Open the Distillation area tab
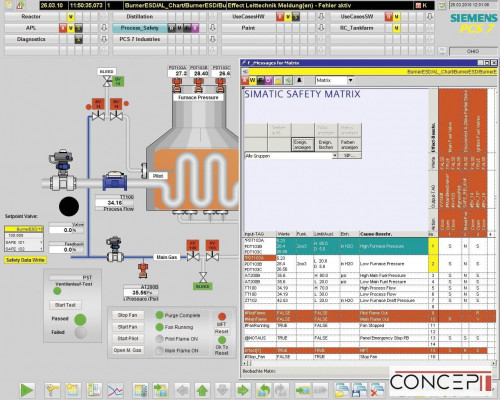 tap(140, 16)
